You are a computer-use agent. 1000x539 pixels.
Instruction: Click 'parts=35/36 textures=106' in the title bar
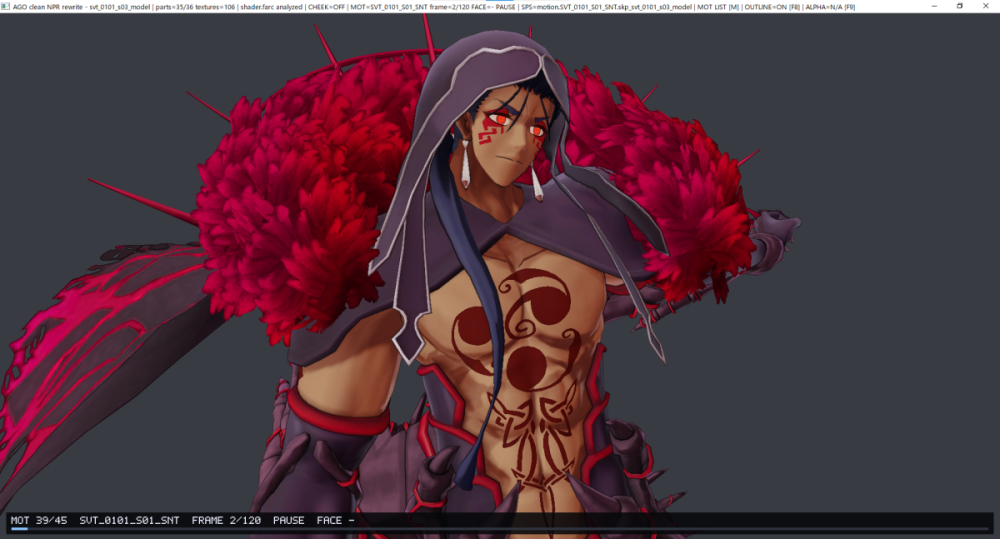(195, 7)
